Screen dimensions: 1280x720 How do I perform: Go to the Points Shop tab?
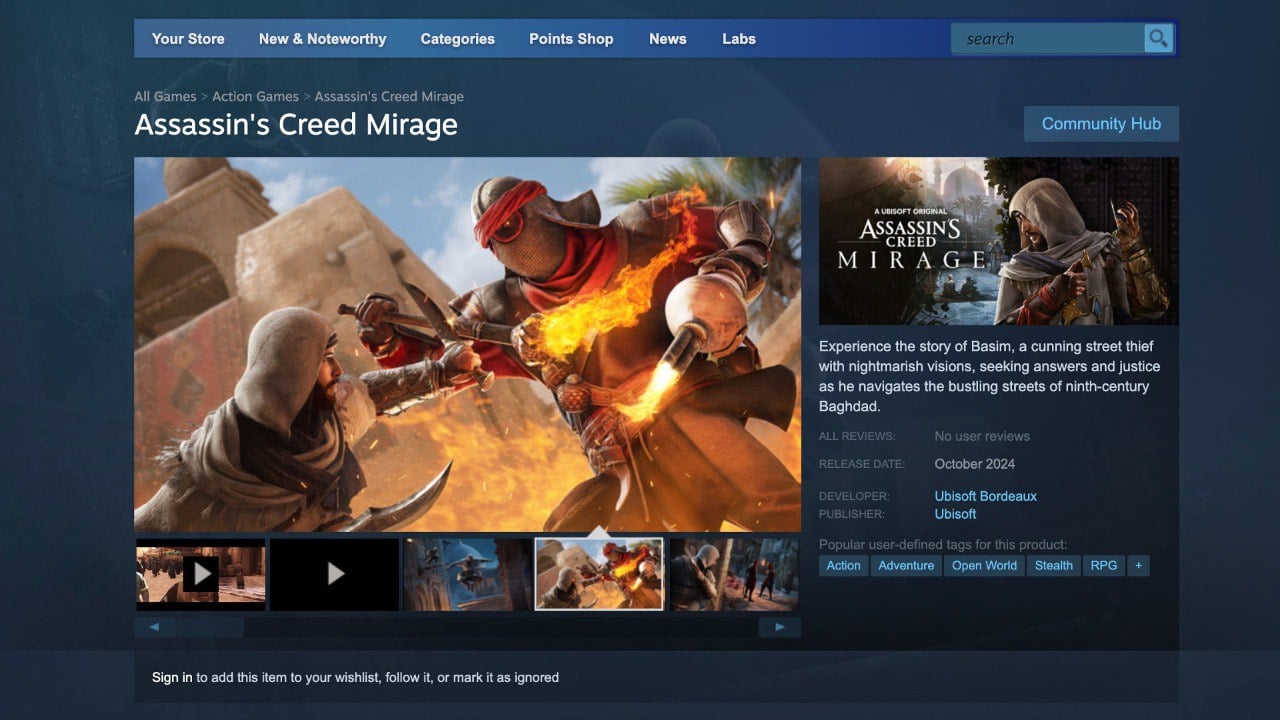tap(571, 39)
